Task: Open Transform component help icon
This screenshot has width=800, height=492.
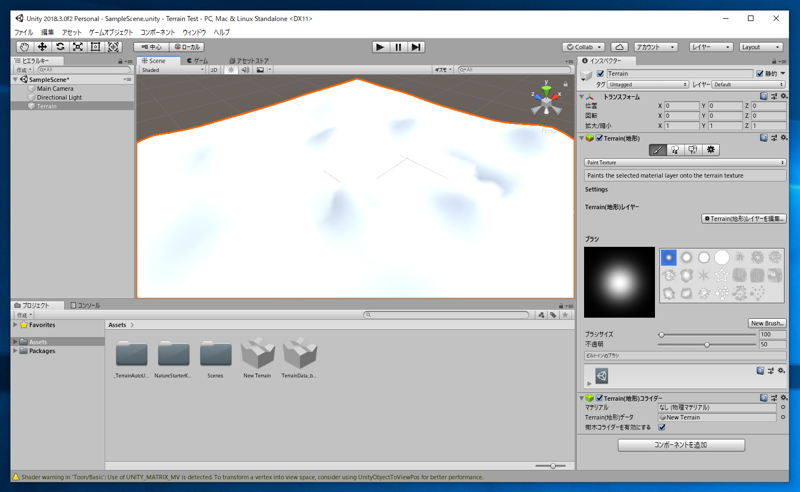Action: pyautogui.click(x=763, y=96)
